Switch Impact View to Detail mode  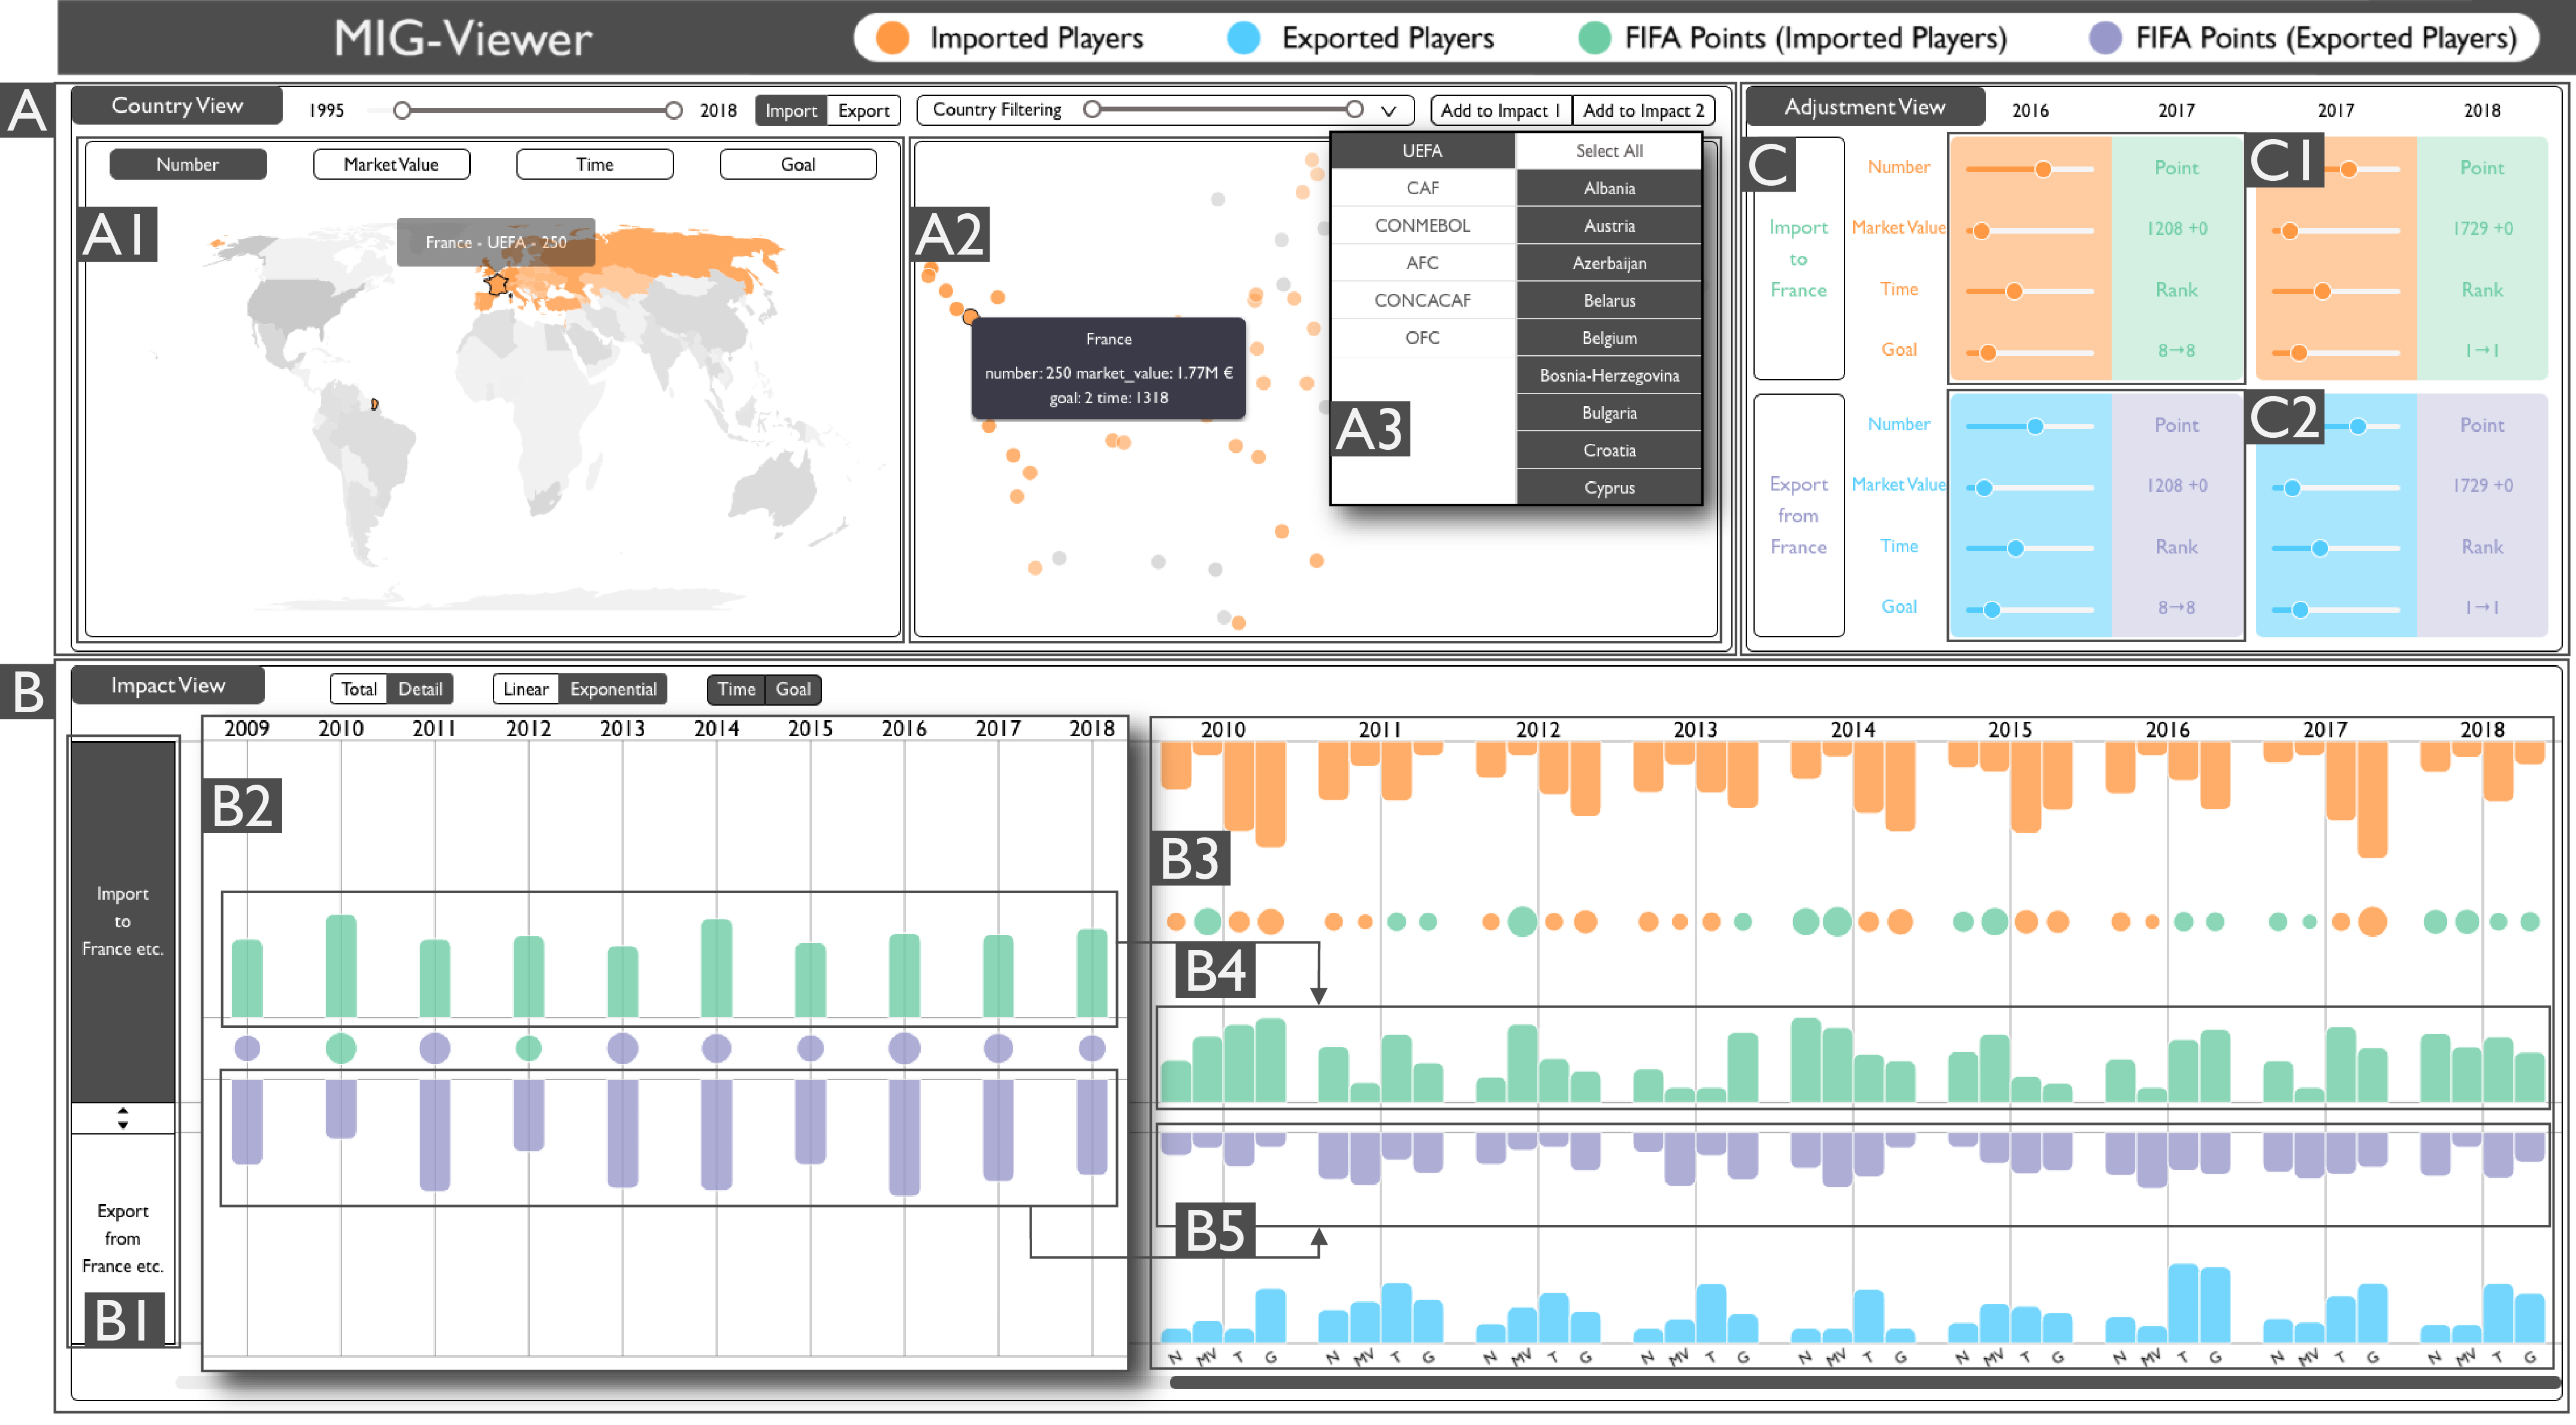pyautogui.click(x=421, y=688)
